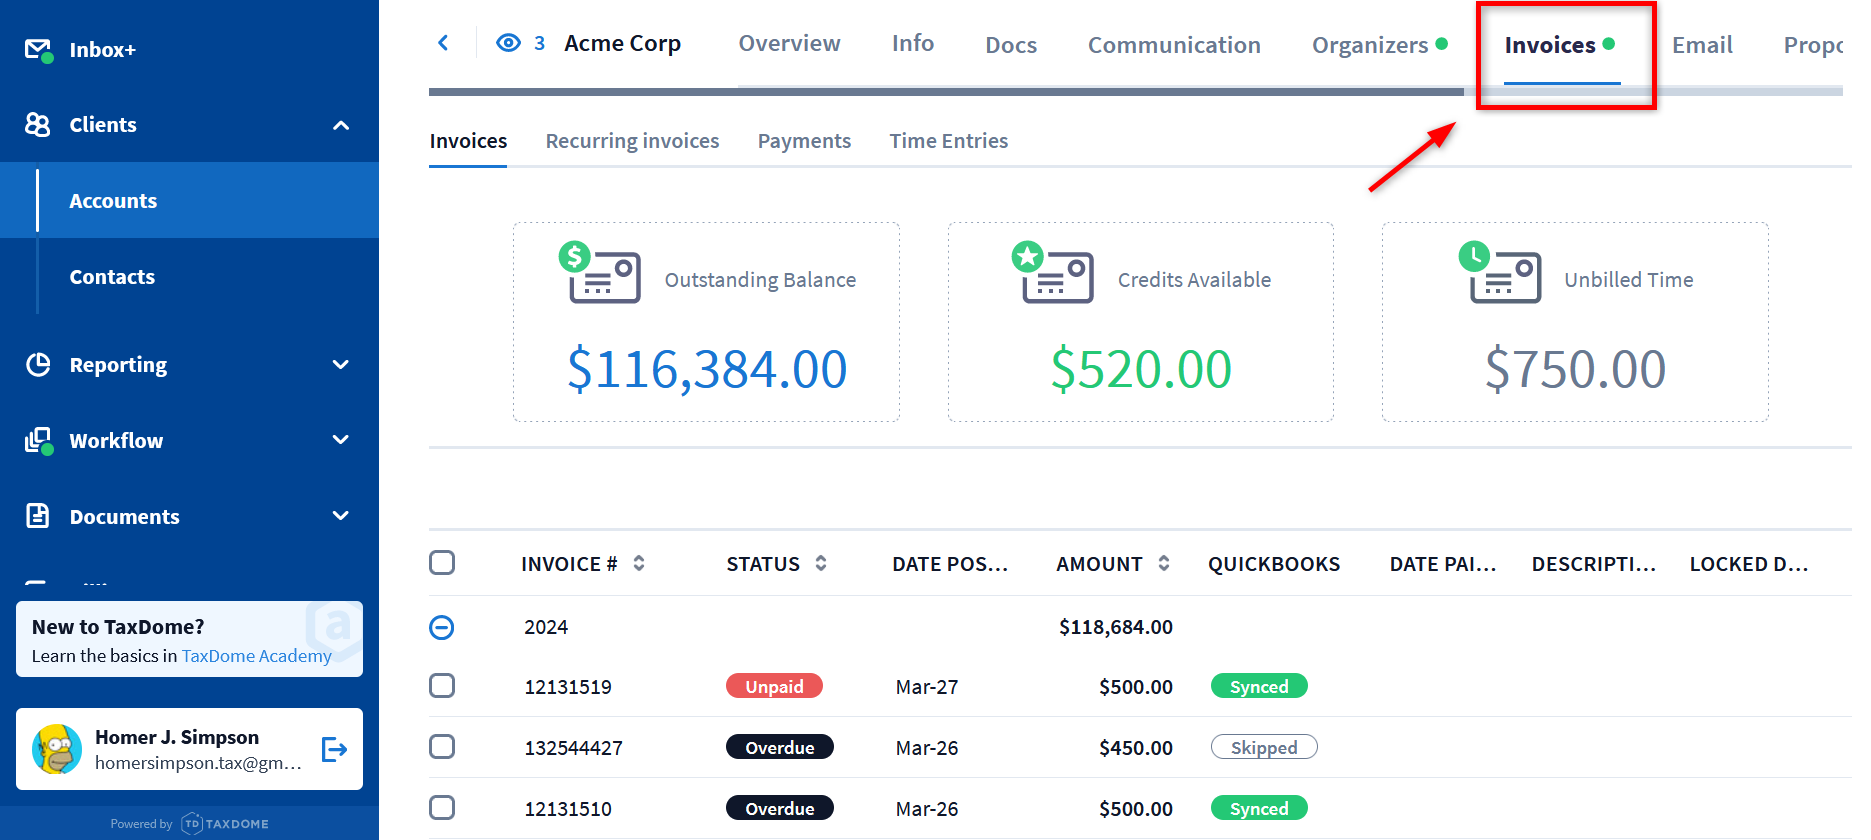Click the $450.00 amount cell

coord(1136,748)
